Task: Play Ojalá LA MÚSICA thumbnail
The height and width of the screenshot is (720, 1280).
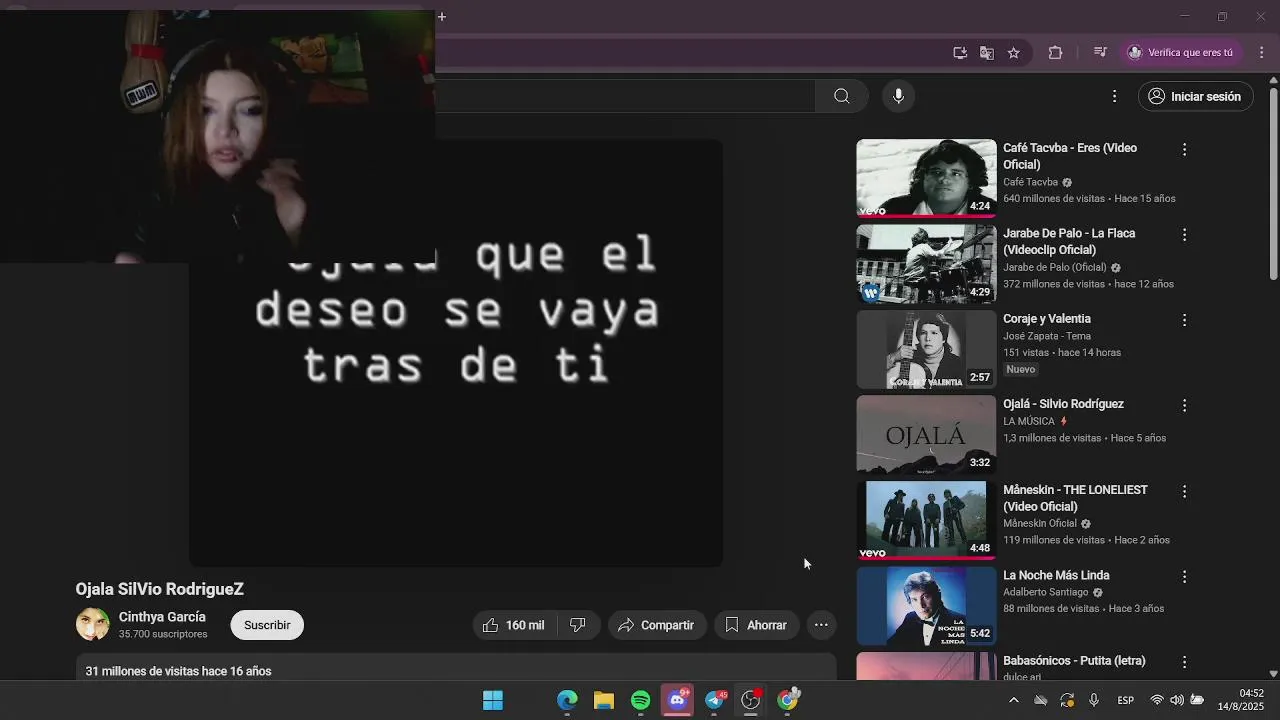Action: 926,435
